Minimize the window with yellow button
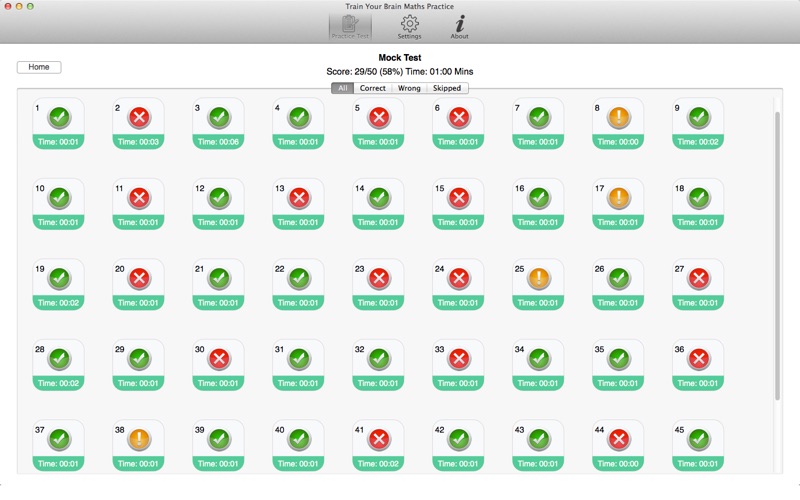The image size is (800, 500). (19, 6)
